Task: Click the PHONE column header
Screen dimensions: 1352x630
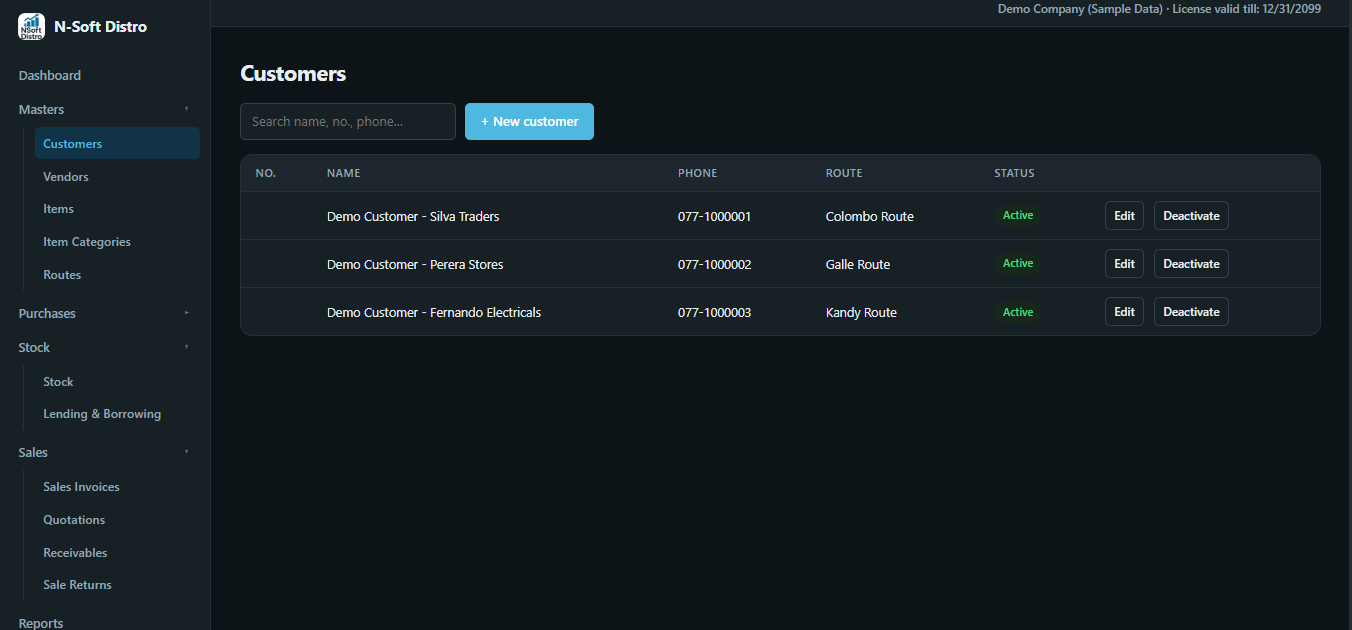Action: click(x=697, y=173)
